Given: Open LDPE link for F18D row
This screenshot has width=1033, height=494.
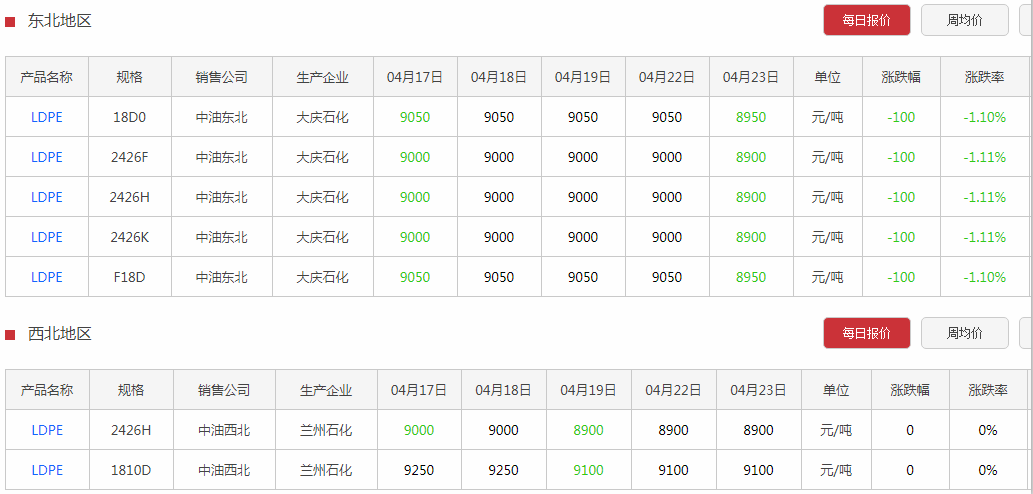Looking at the screenshot, I should point(47,277).
